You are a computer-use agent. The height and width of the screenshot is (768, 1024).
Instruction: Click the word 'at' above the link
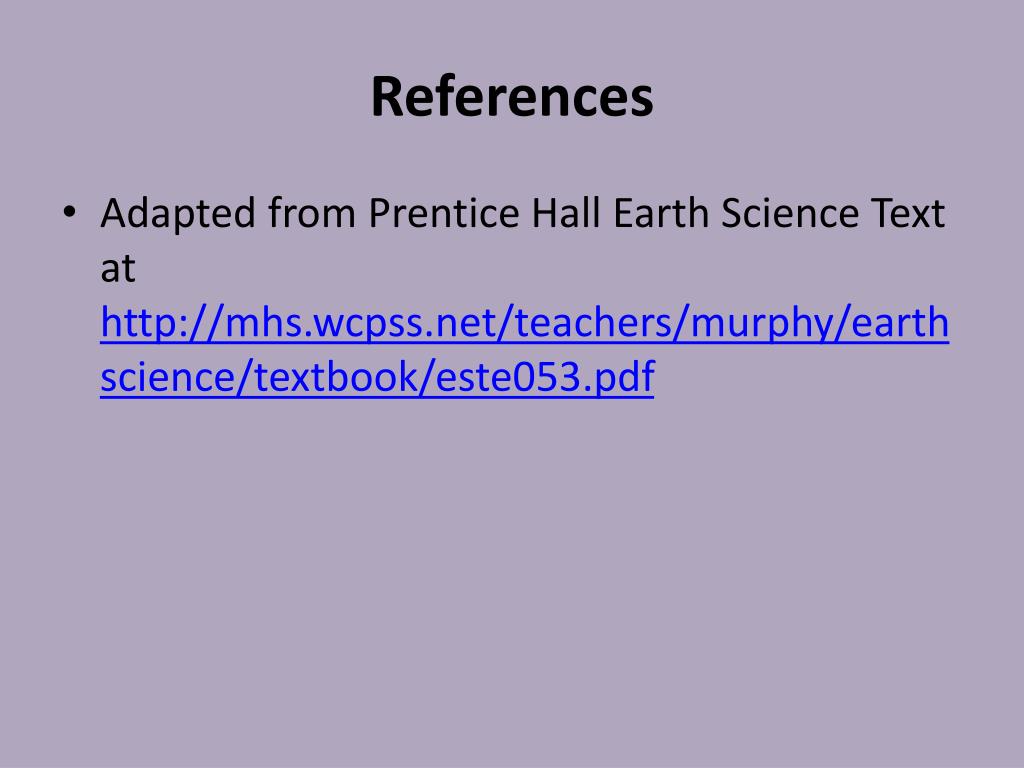(x=118, y=268)
